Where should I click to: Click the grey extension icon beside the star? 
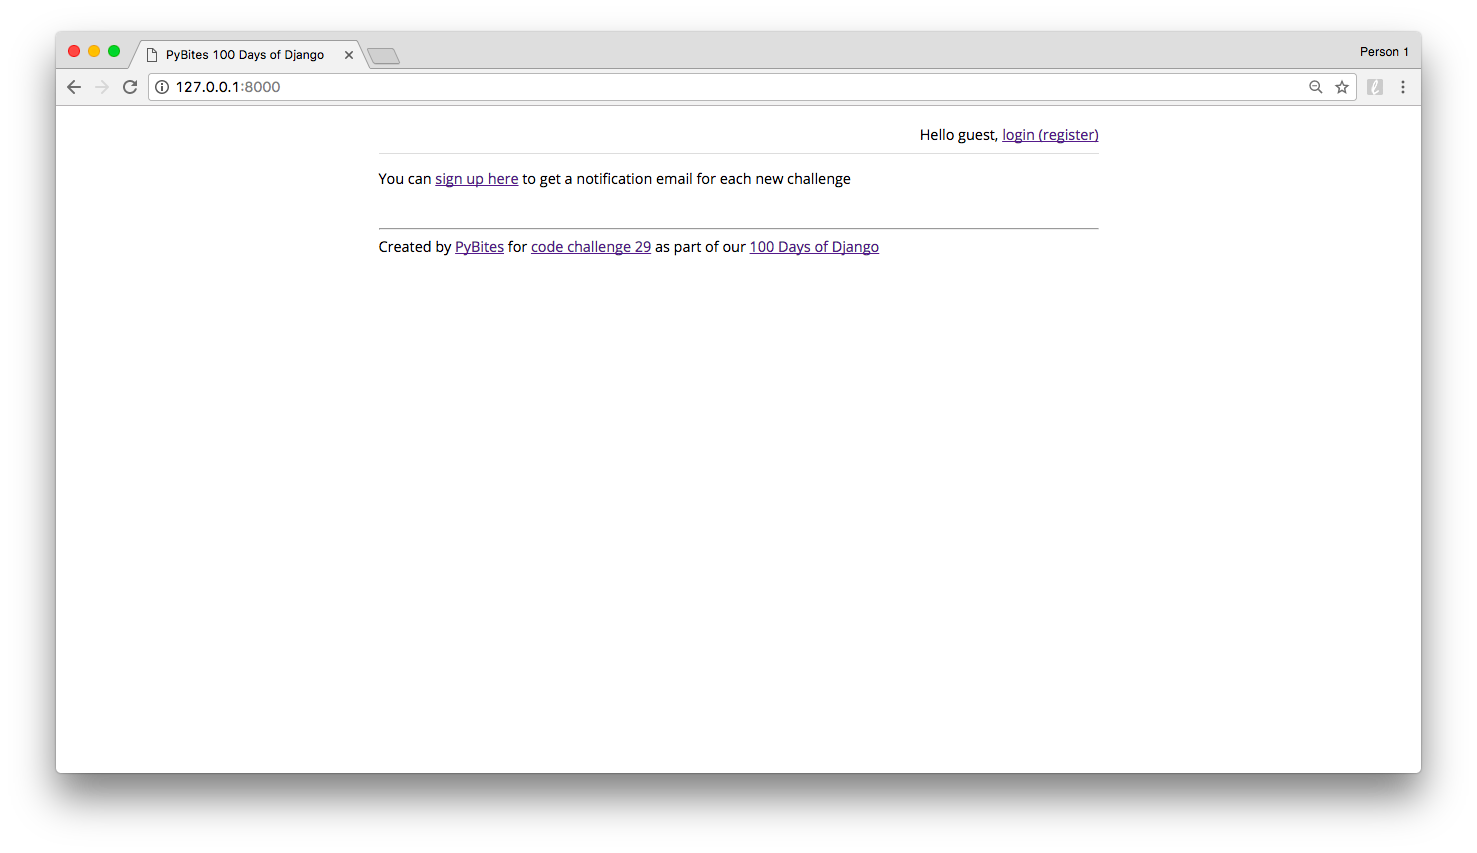(1375, 87)
